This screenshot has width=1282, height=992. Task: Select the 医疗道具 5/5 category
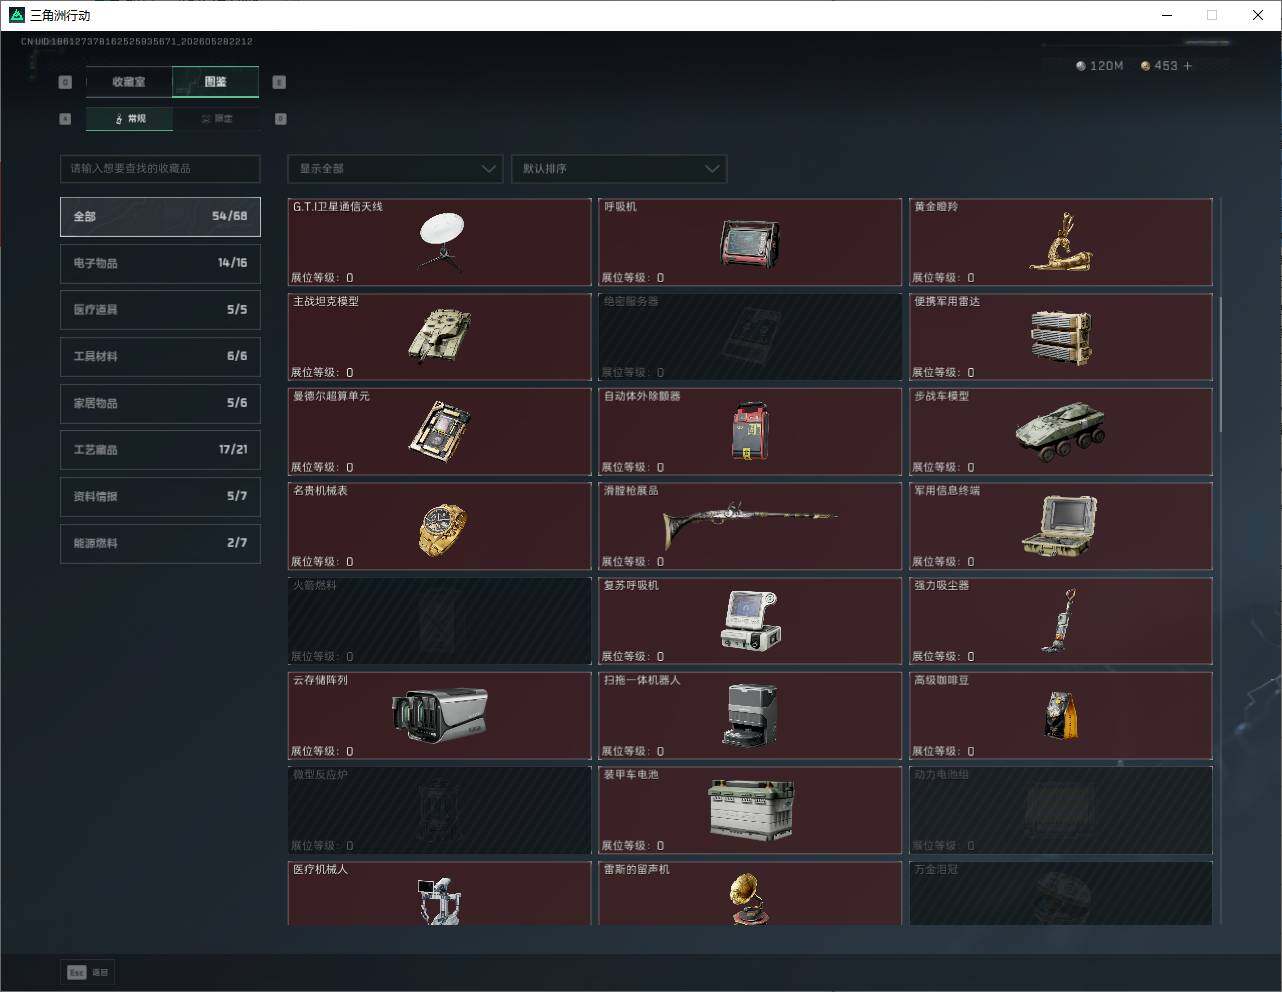[x=160, y=310]
